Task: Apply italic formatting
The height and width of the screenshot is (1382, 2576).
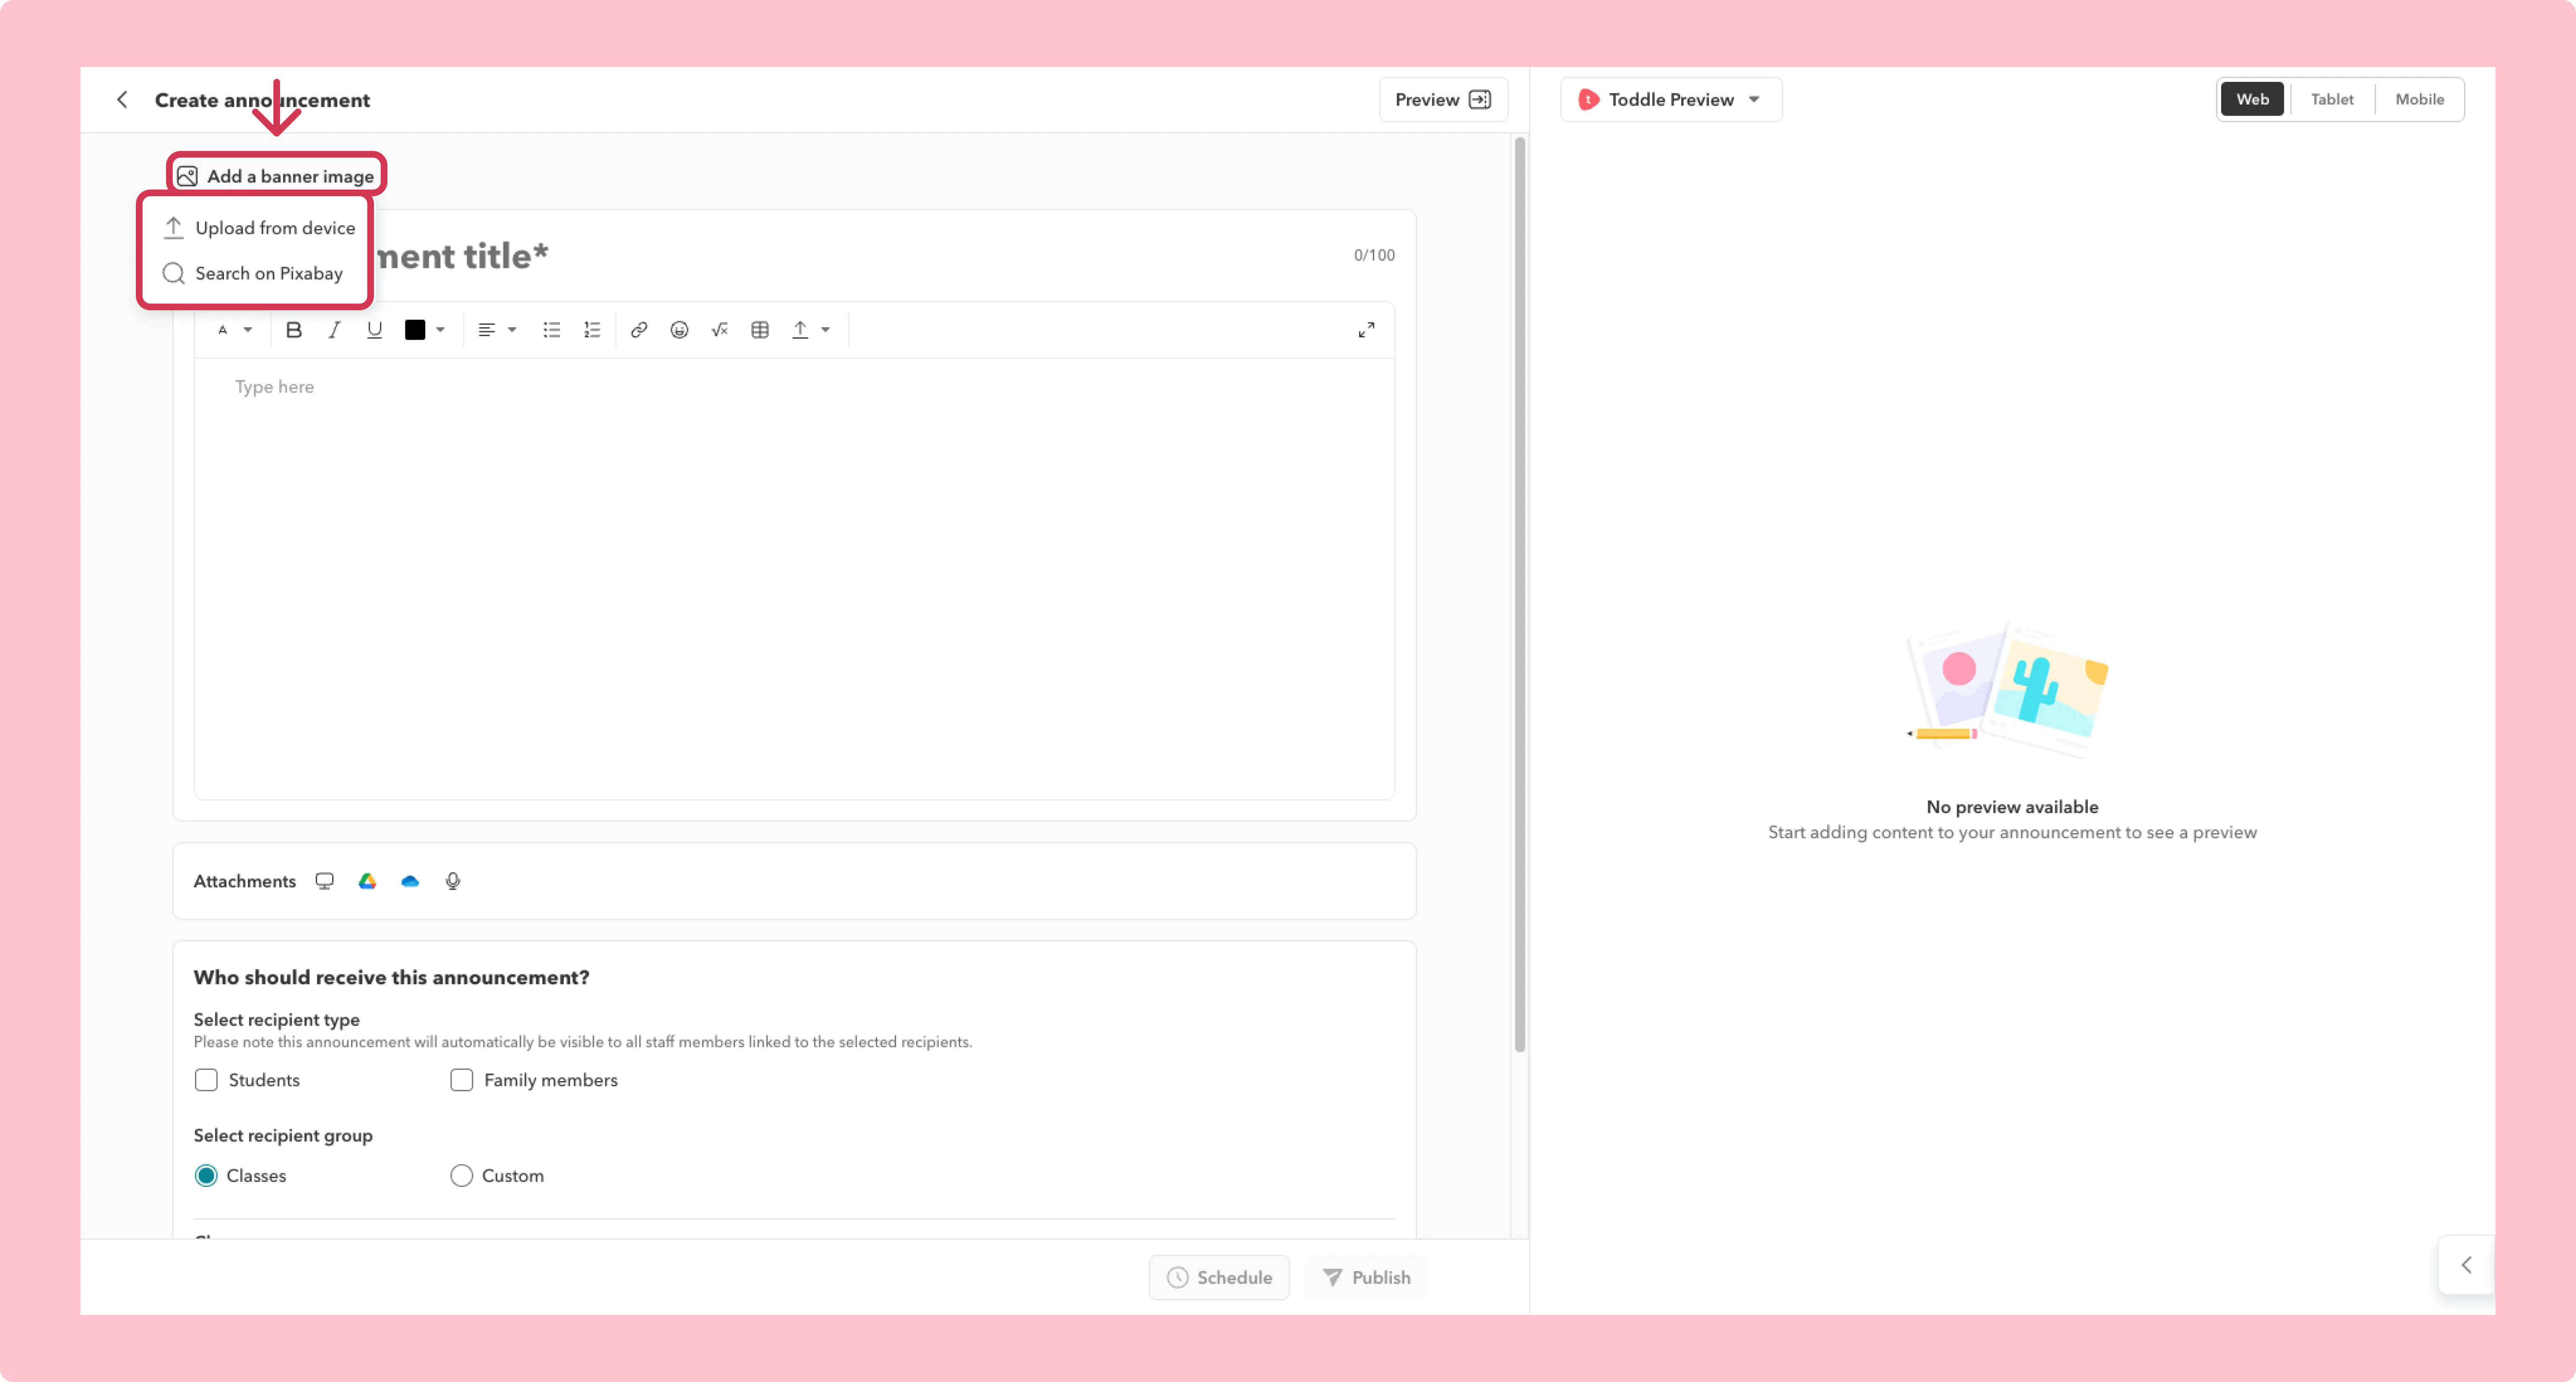Action: [334, 330]
